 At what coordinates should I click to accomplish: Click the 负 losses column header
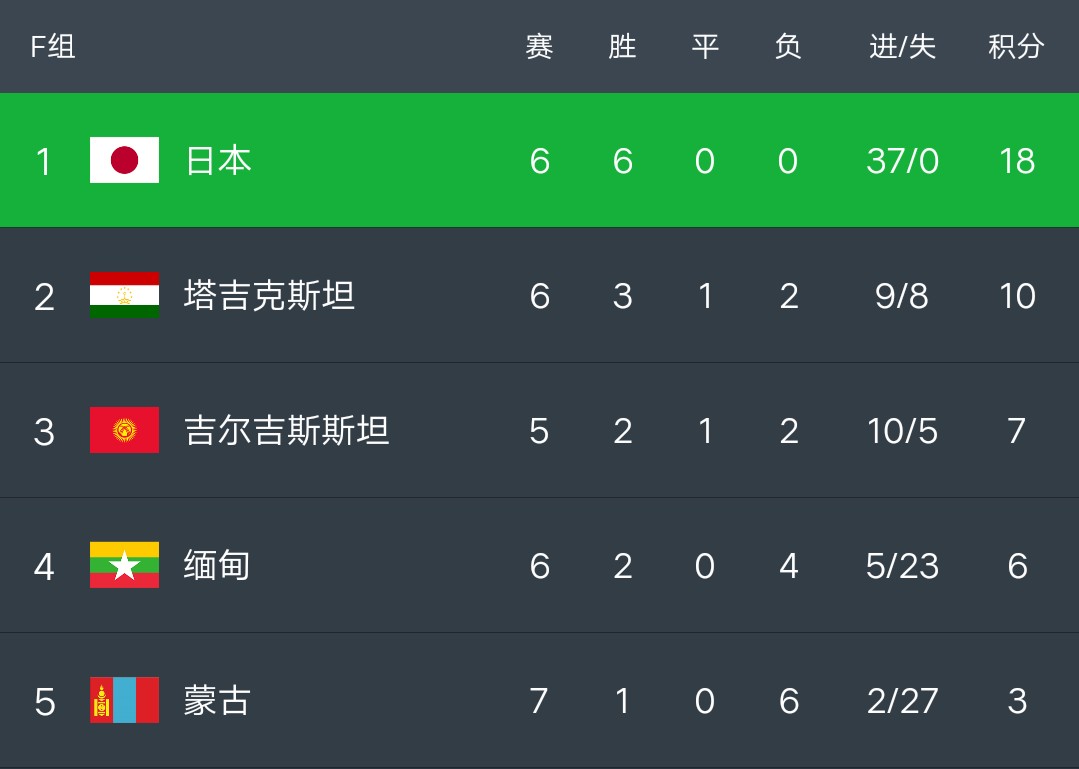tap(788, 46)
